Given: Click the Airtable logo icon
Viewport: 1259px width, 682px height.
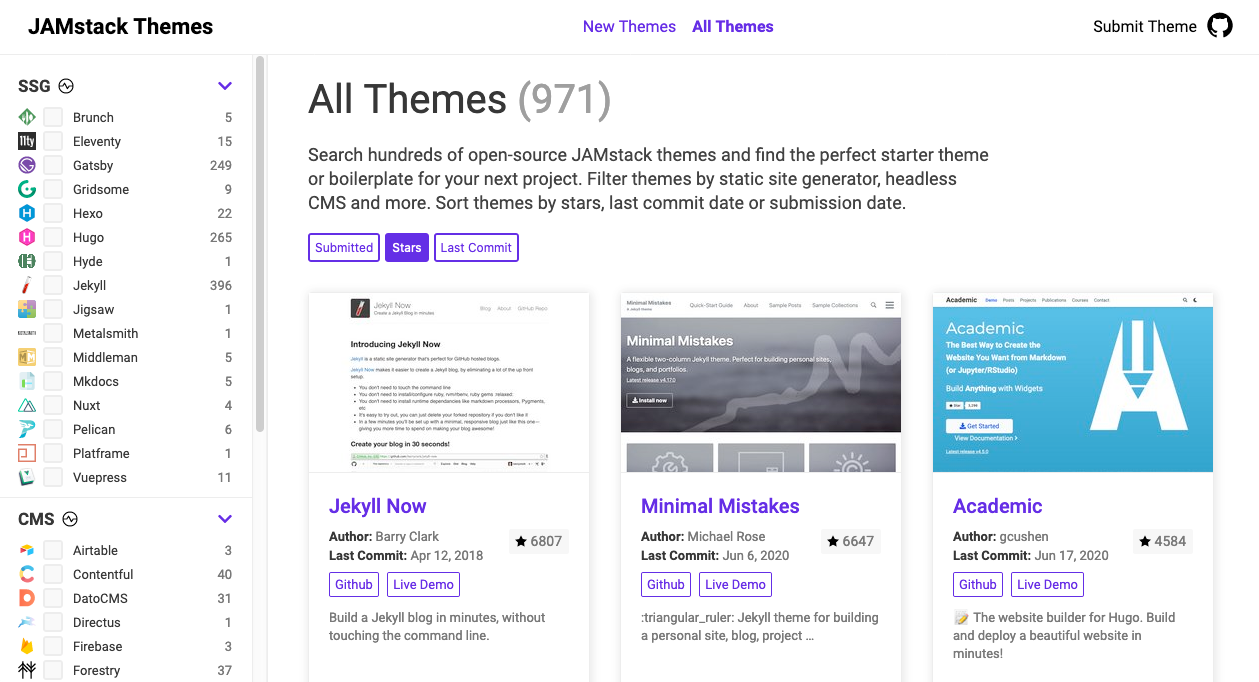Looking at the screenshot, I should pyautogui.click(x=27, y=550).
